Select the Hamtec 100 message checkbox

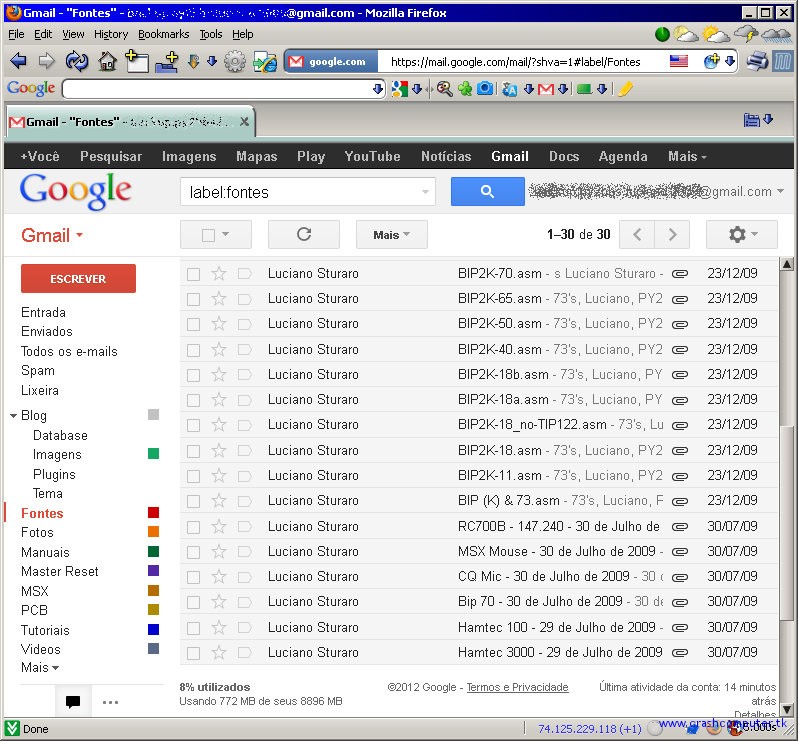tap(193, 628)
